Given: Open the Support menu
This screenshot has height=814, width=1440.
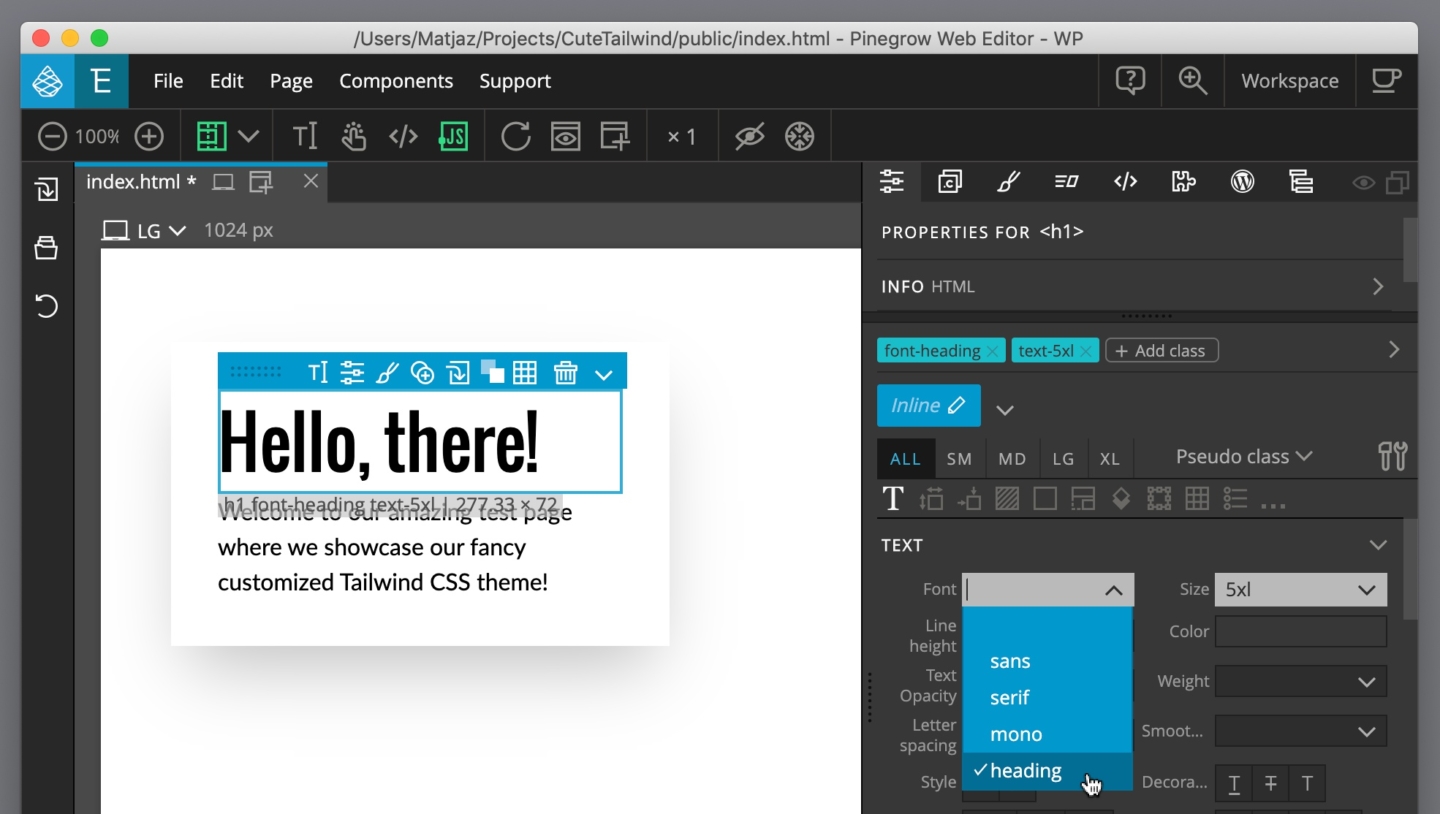Looking at the screenshot, I should click(515, 81).
